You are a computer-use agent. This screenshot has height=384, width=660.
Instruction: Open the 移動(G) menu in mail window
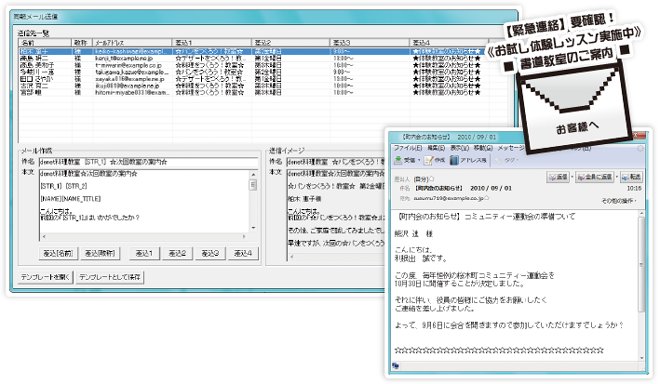(483, 148)
